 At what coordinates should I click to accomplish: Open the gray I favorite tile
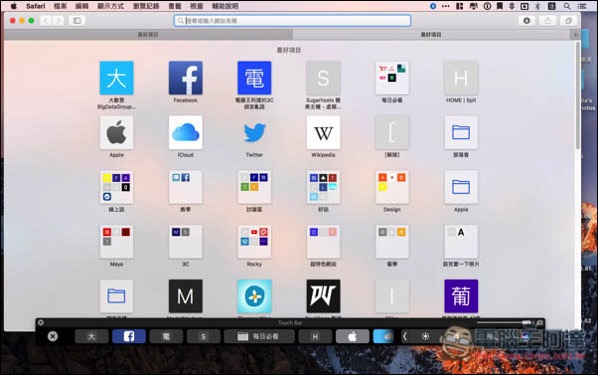tap(392, 296)
